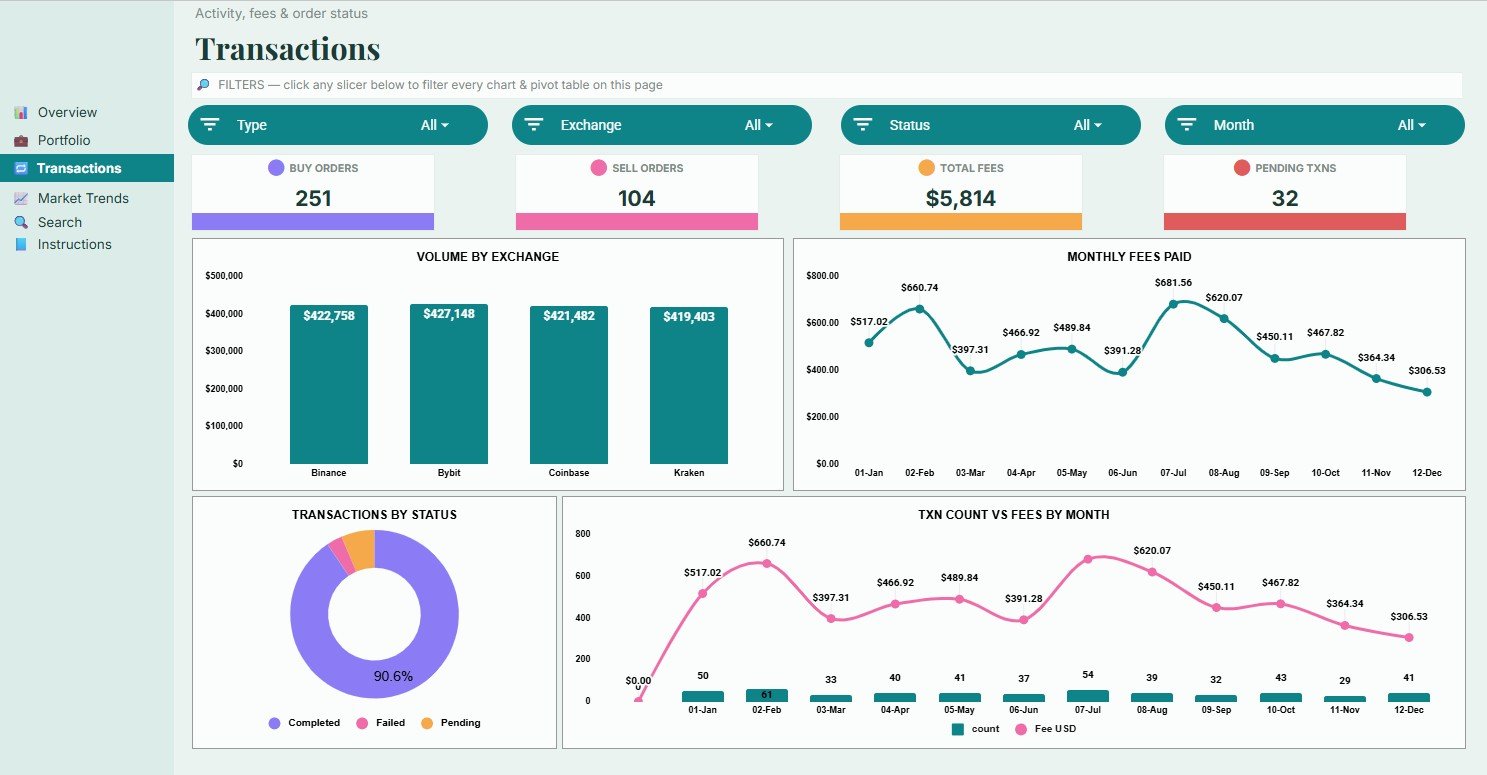Screen dimensions: 1487x775
Task: Click the Kraken bar labeled $419,403
Action: point(689,386)
